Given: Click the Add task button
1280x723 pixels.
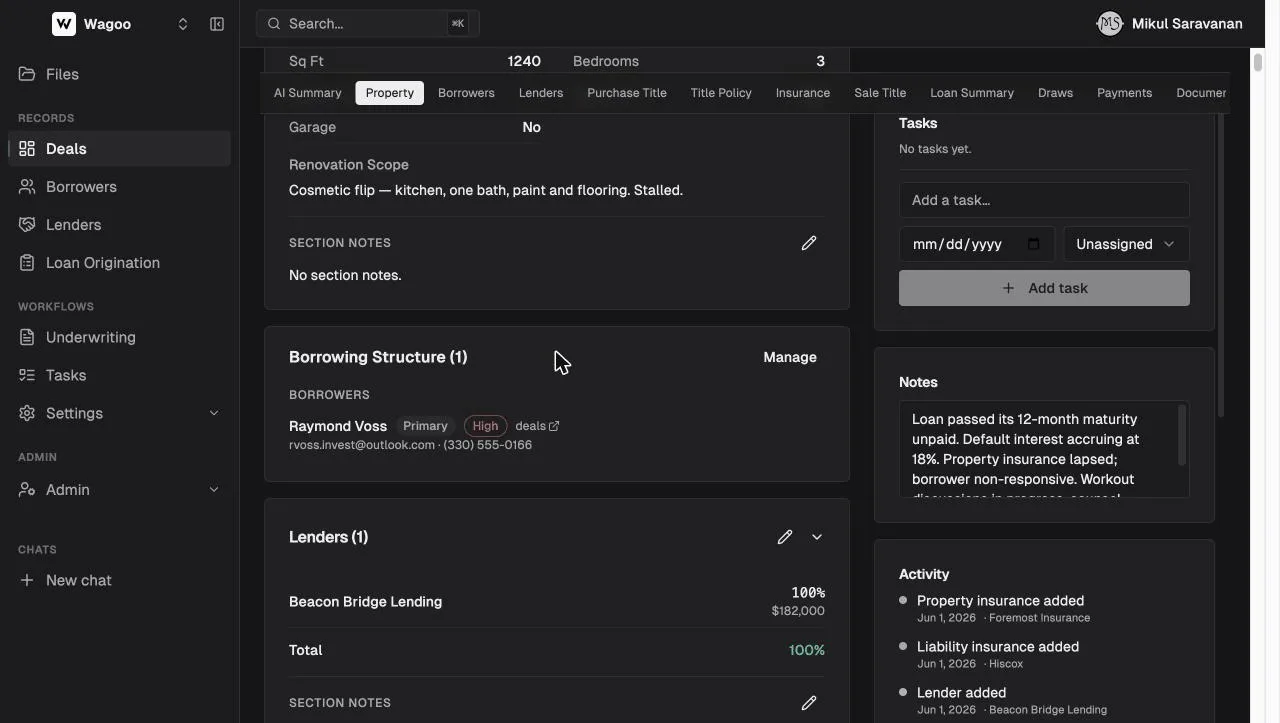Looking at the screenshot, I should coord(1044,288).
